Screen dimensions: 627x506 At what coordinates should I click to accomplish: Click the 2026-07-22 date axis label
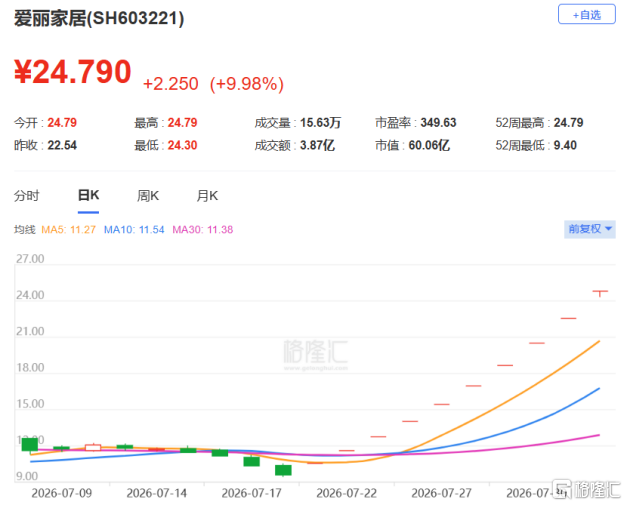pyautogui.click(x=347, y=493)
